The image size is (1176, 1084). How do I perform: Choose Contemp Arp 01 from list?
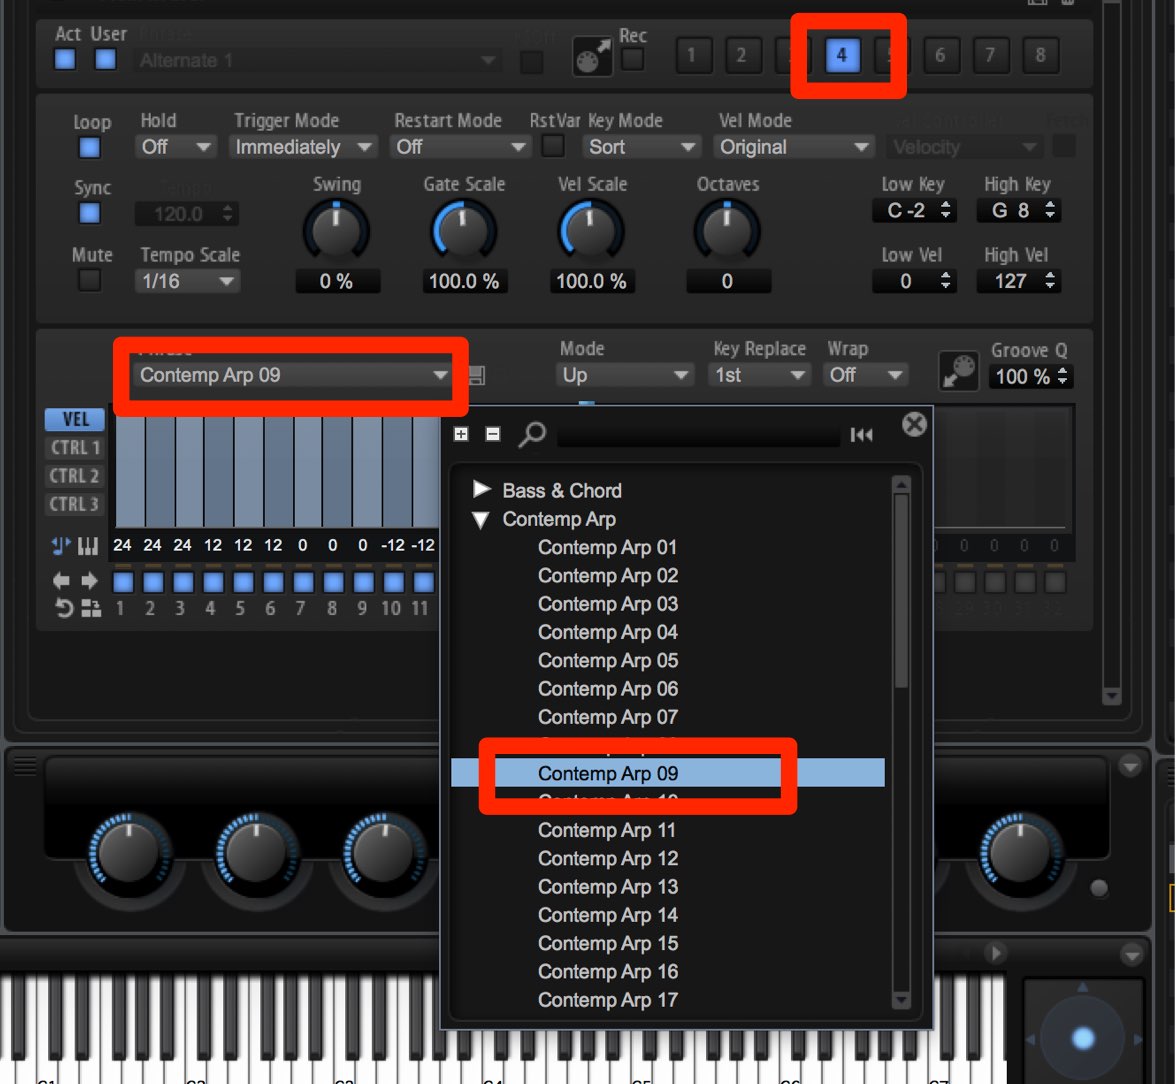click(x=608, y=548)
